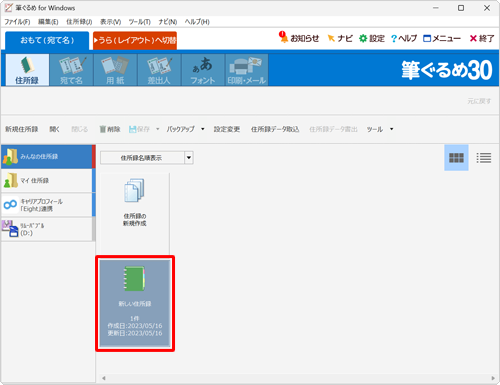Expand the 住所録名順表示 sort dropdown

click(x=189, y=158)
